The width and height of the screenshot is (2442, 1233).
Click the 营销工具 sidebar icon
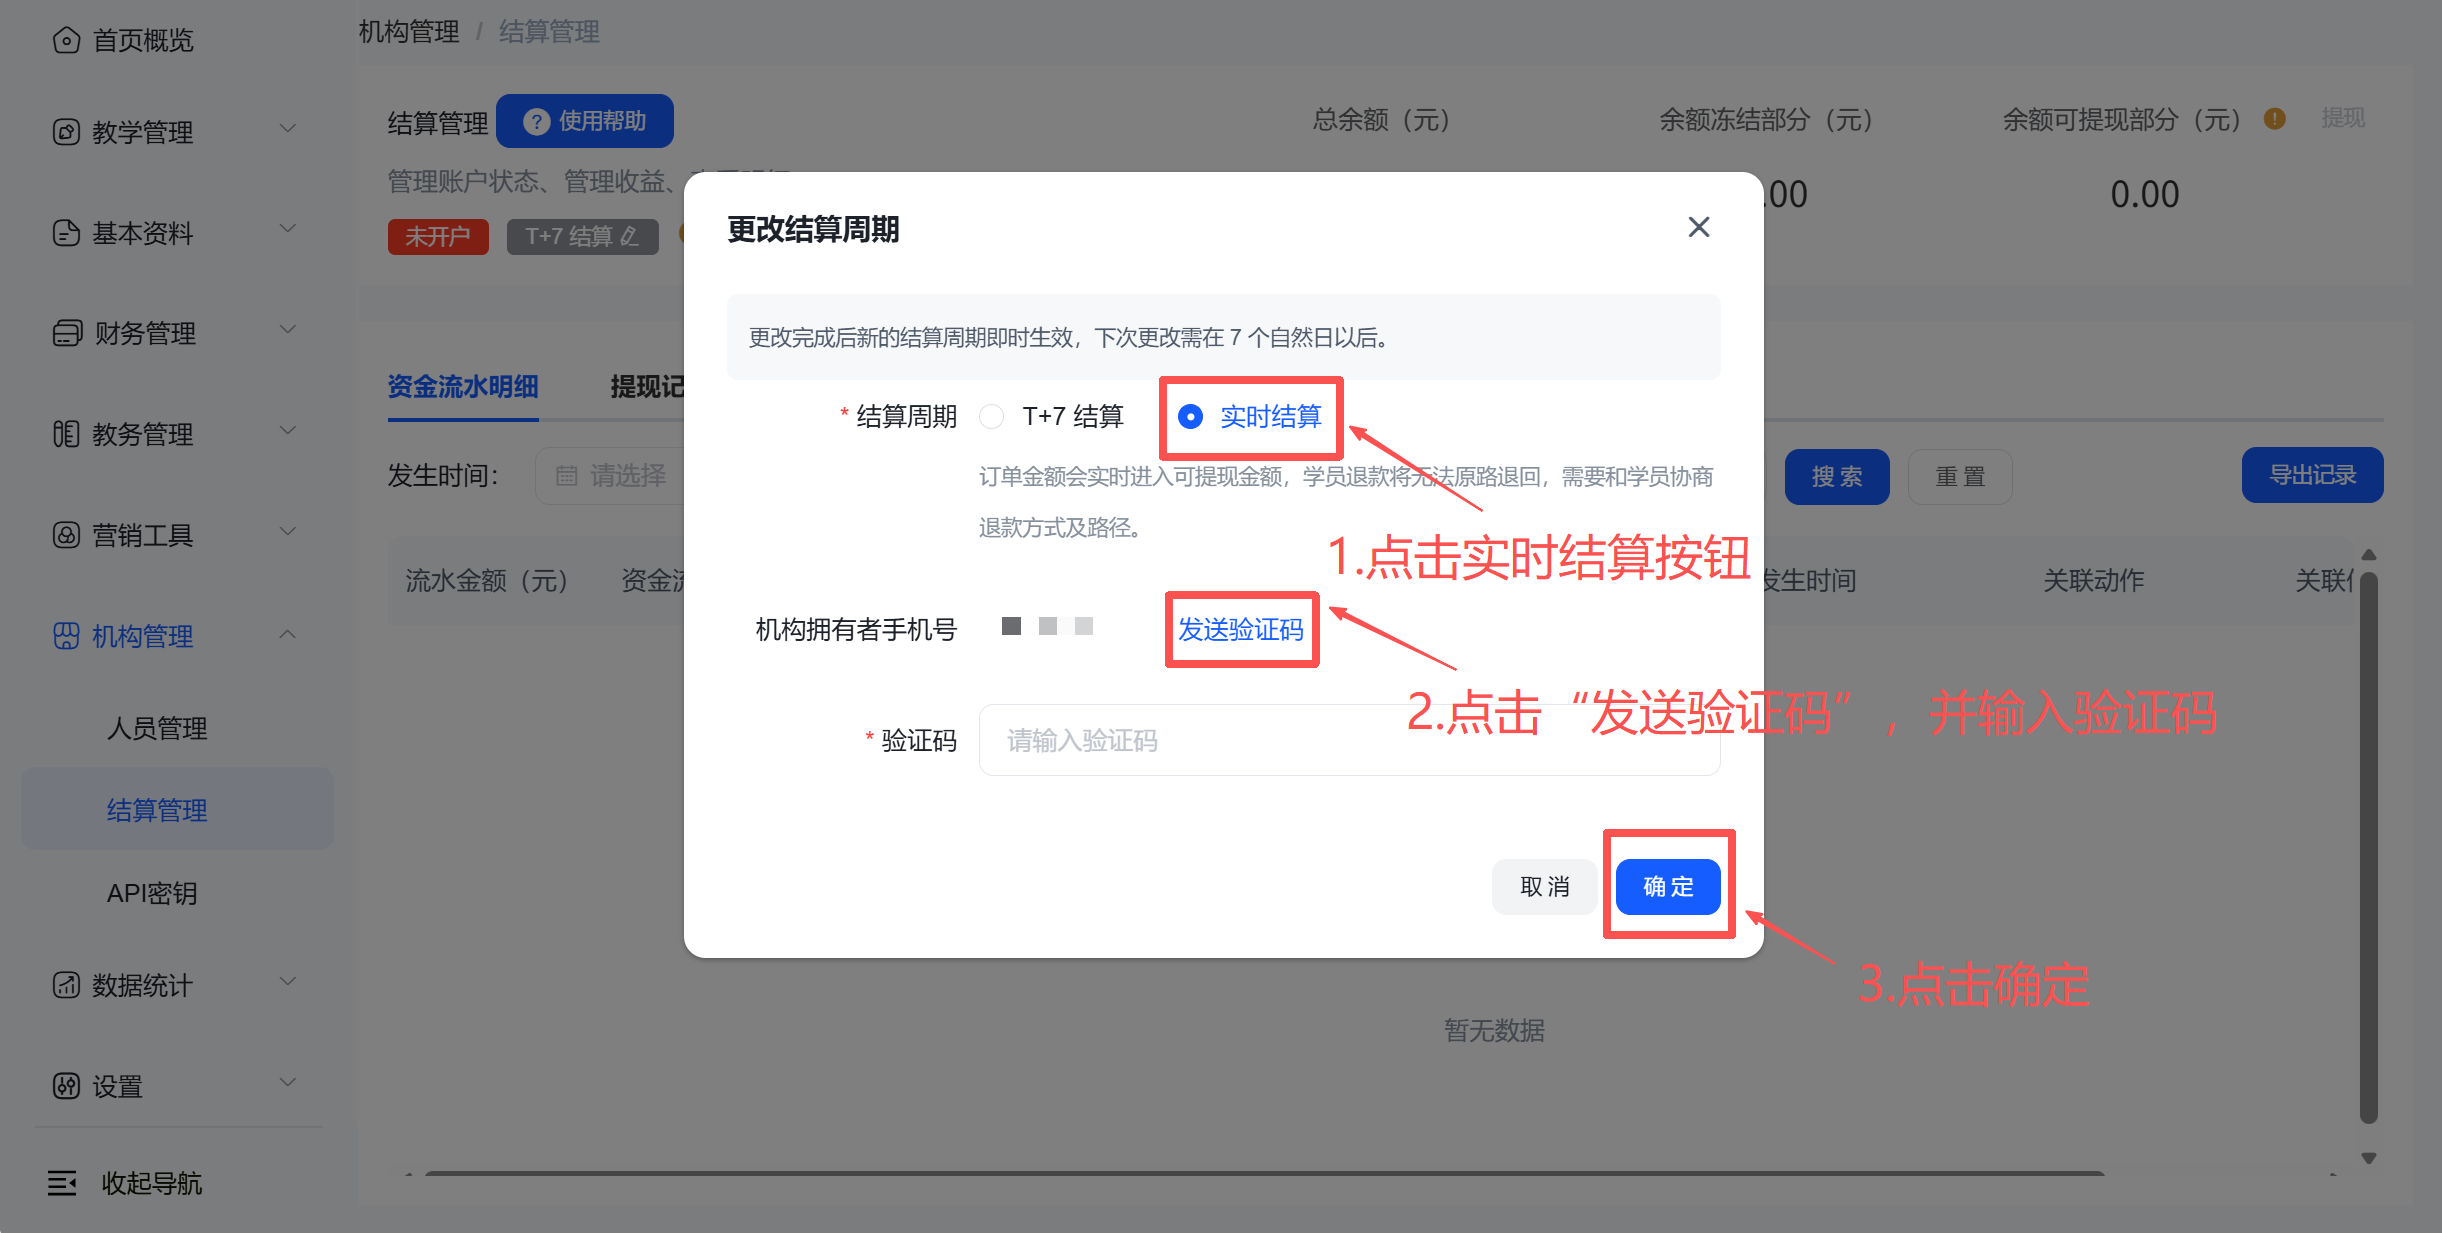coord(66,535)
